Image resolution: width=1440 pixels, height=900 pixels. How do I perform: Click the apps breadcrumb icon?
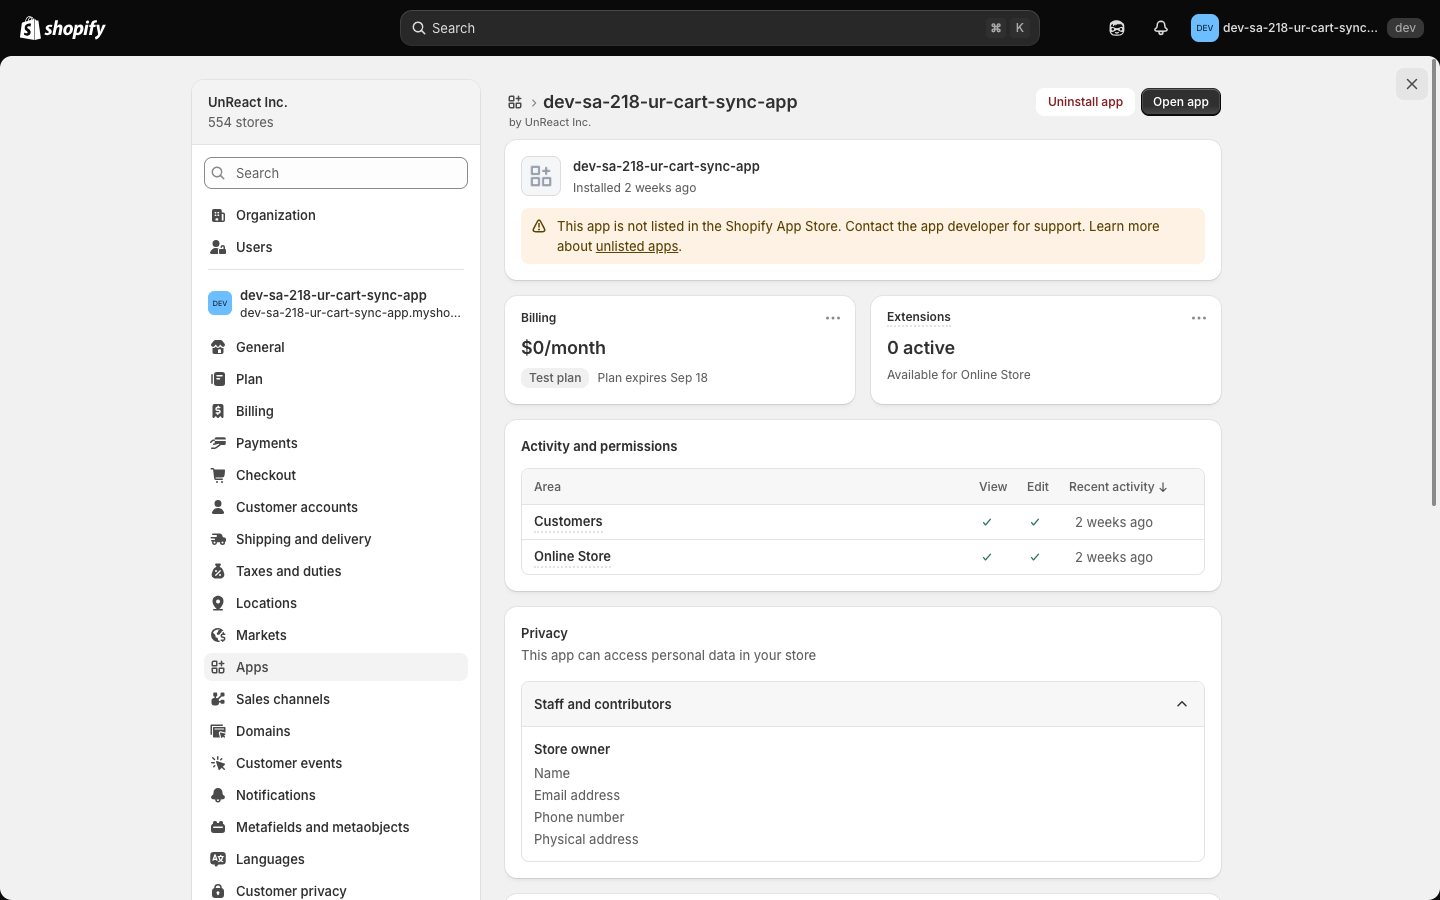point(515,102)
